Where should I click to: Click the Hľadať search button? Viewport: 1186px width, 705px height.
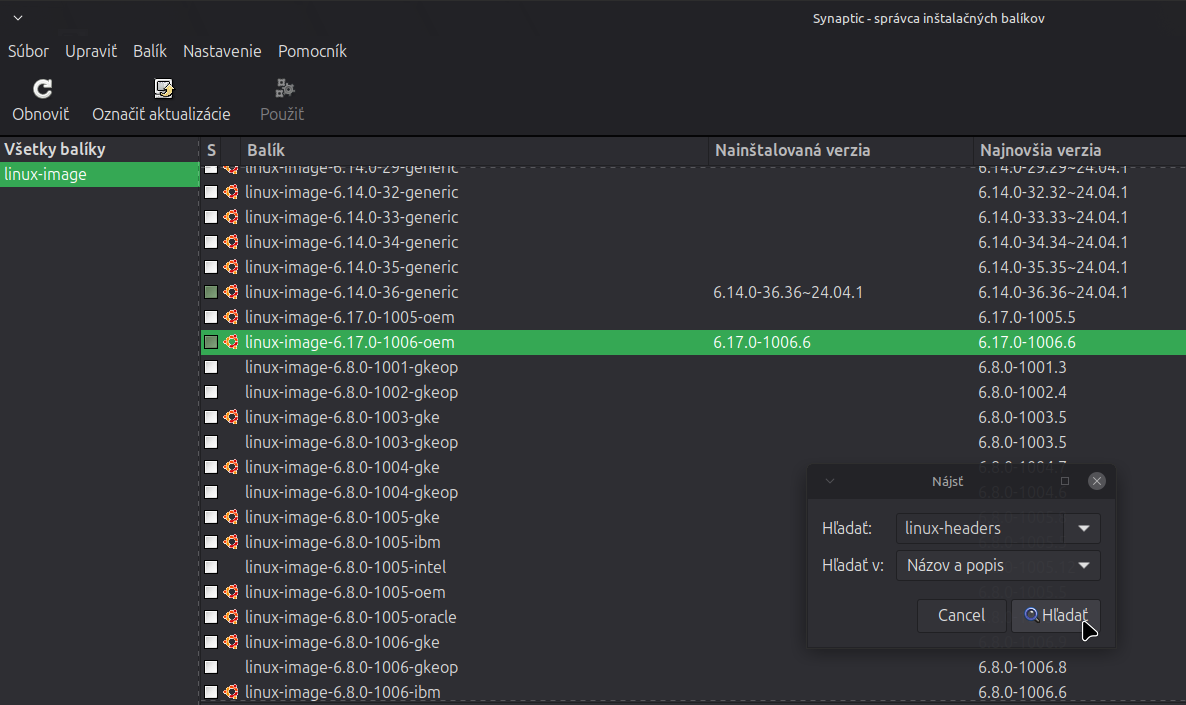coord(1056,615)
